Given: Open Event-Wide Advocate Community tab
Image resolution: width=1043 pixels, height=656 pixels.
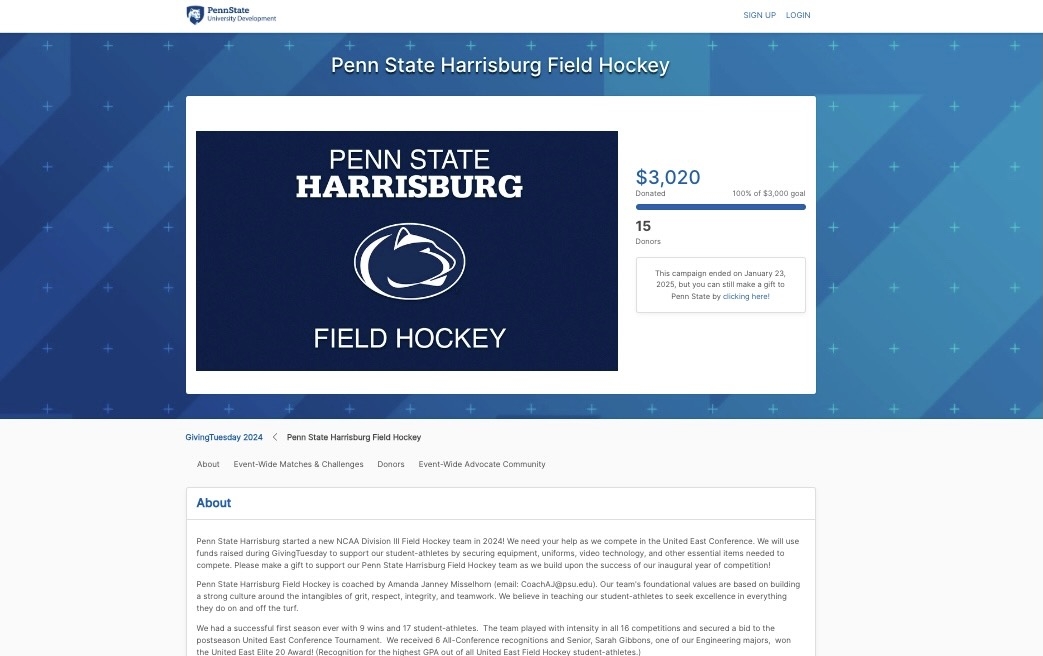Looking at the screenshot, I should pos(482,464).
